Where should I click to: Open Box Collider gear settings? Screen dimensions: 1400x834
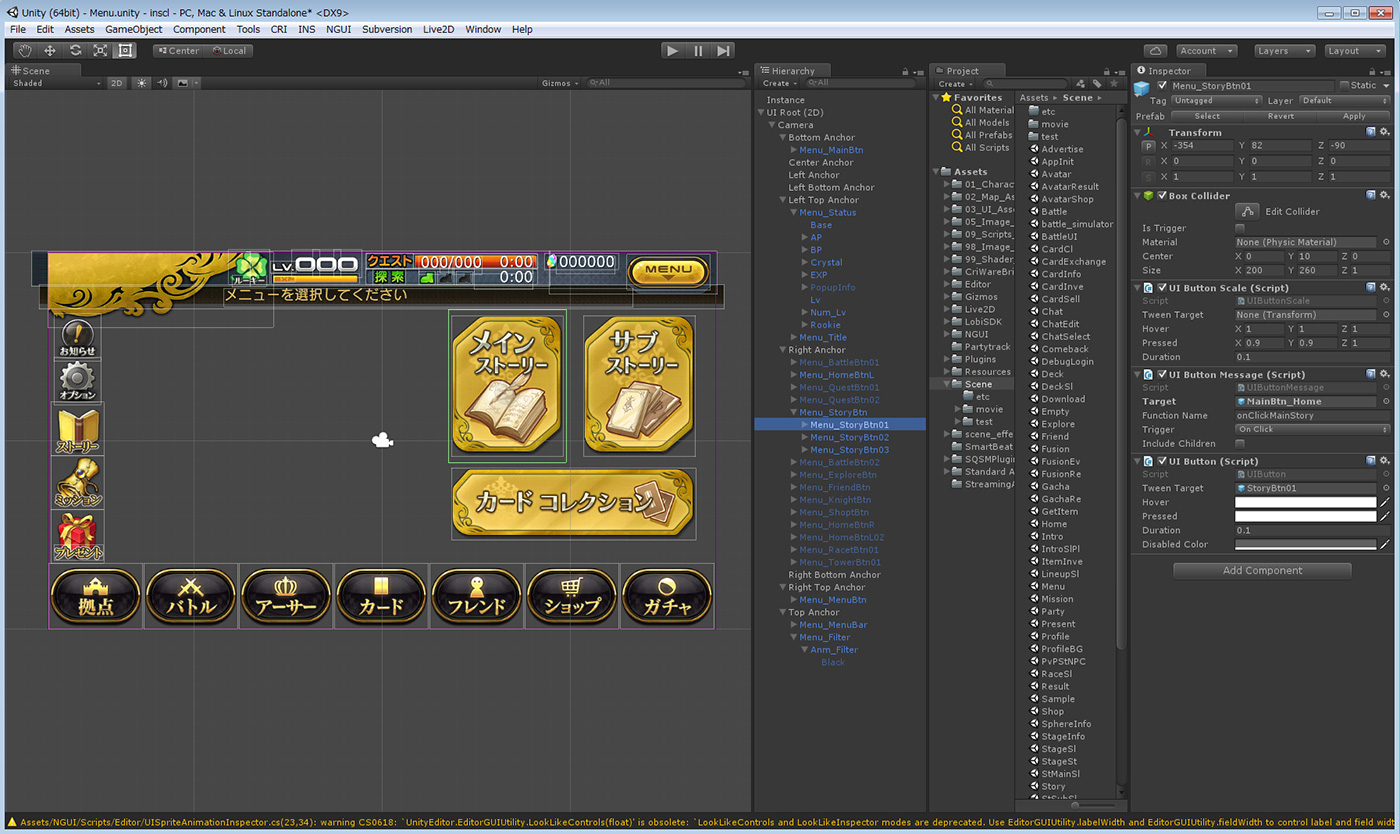pyautogui.click(x=1385, y=196)
